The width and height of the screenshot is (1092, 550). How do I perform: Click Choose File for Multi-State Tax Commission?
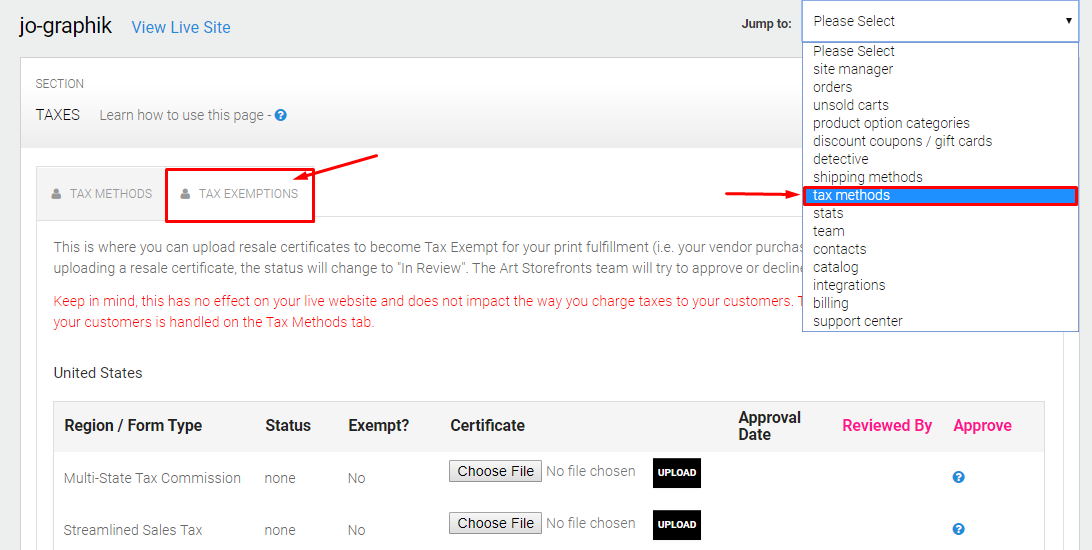tap(495, 471)
